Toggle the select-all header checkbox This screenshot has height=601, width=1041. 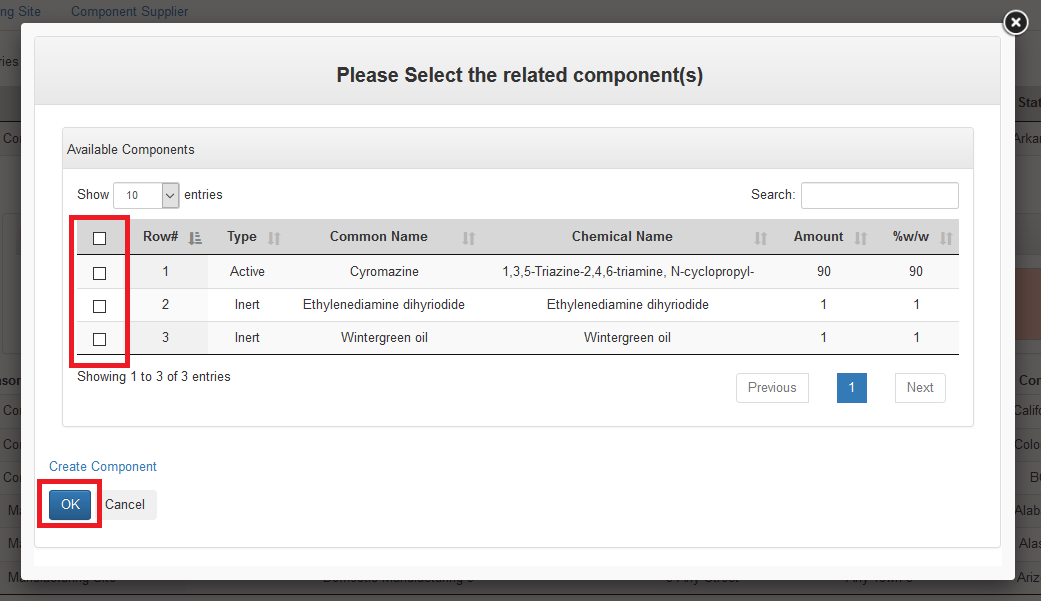(x=99, y=238)
